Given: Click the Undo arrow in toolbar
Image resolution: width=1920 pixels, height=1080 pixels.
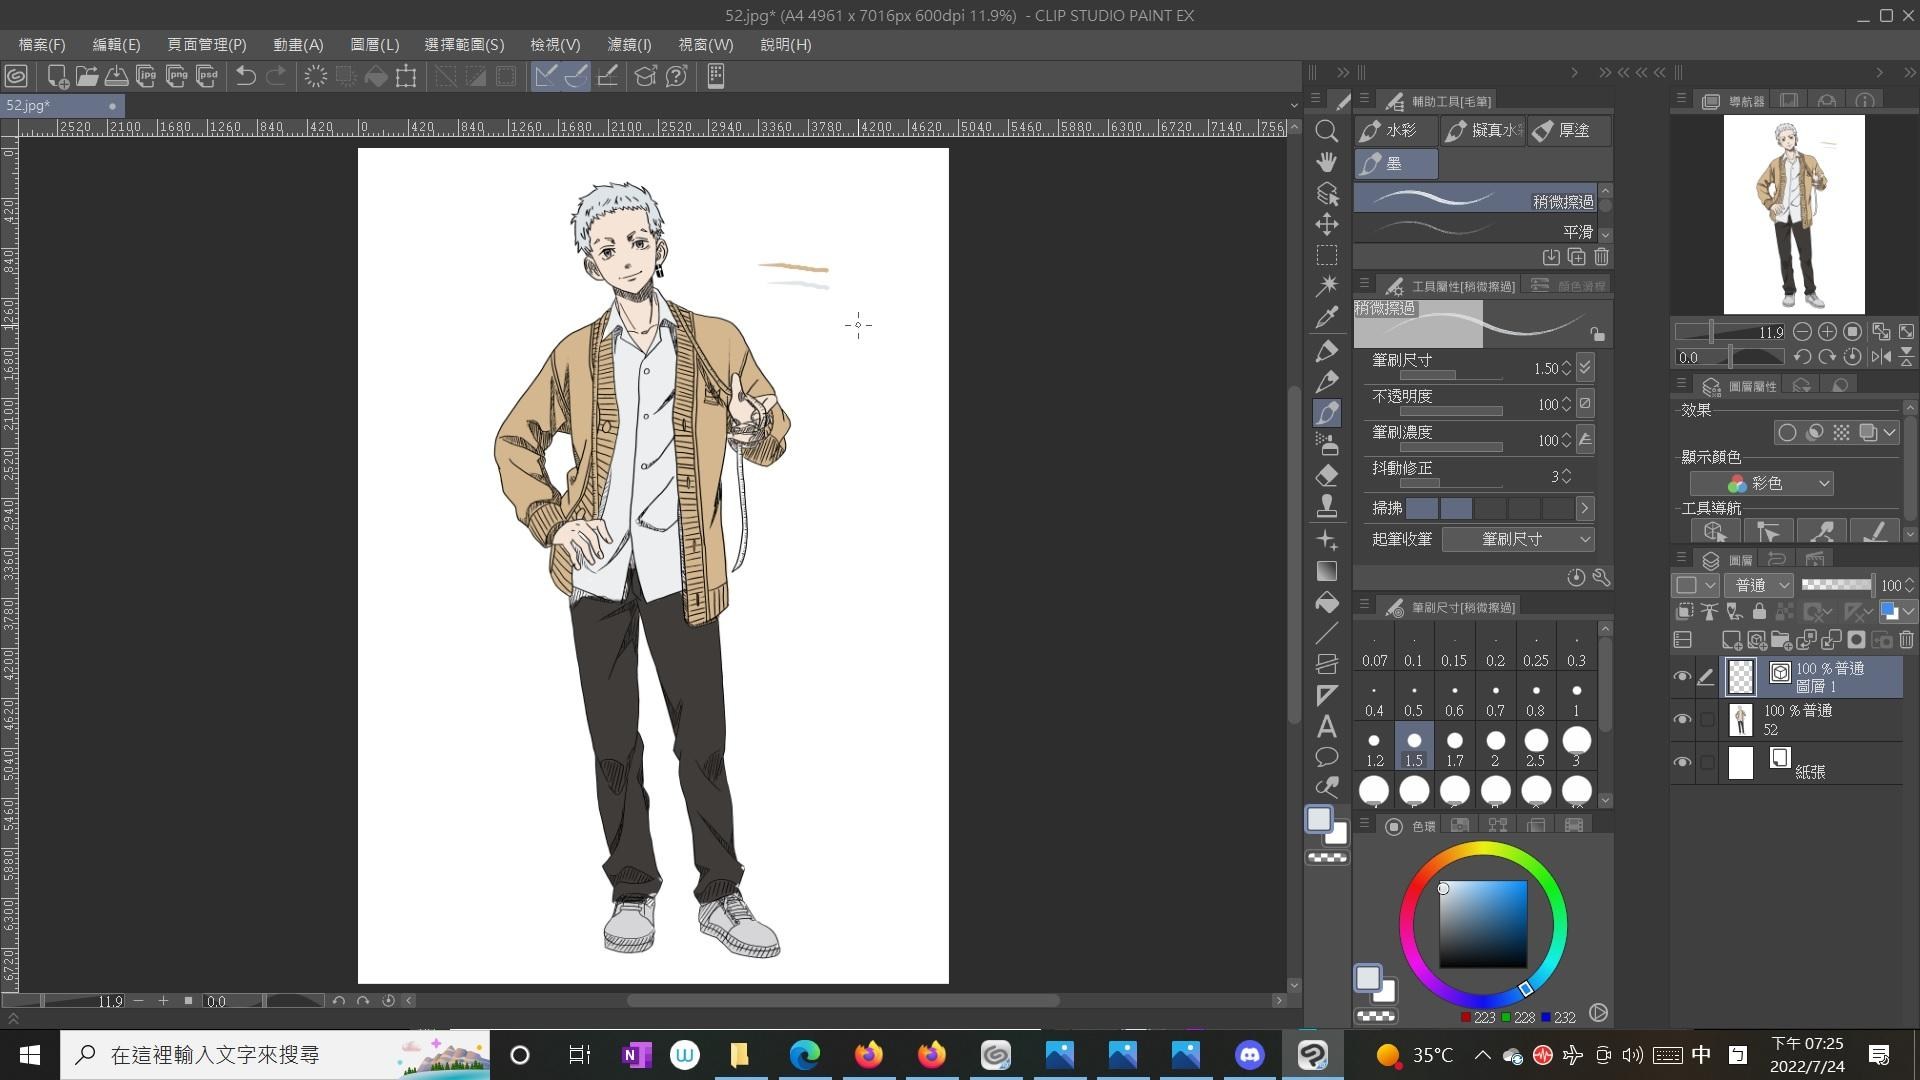Looking at the screenshot, I should (245, 76).
